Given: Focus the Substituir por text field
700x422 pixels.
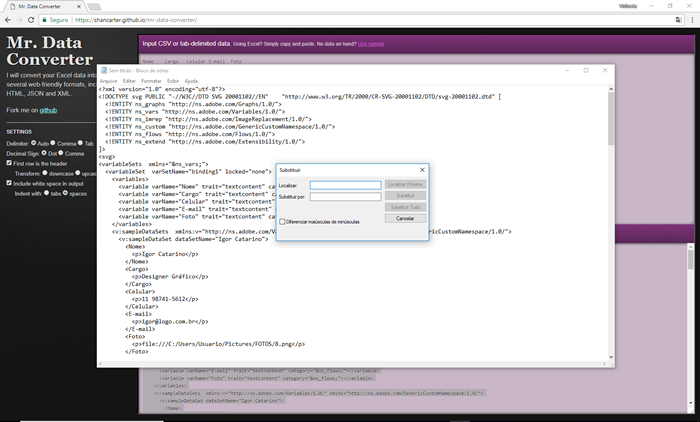Looking at the screenshot, I should (x=345, y=196).
